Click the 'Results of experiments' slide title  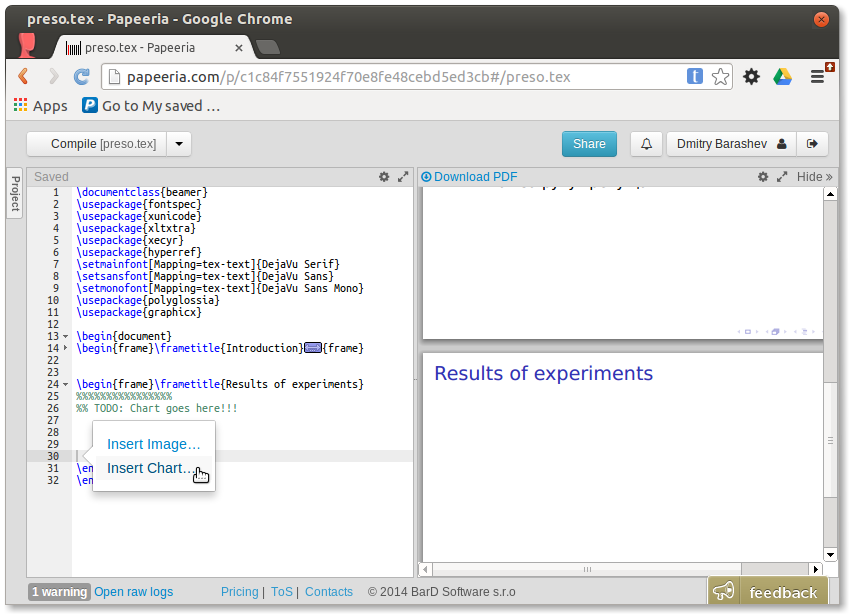tap(544, 374)
